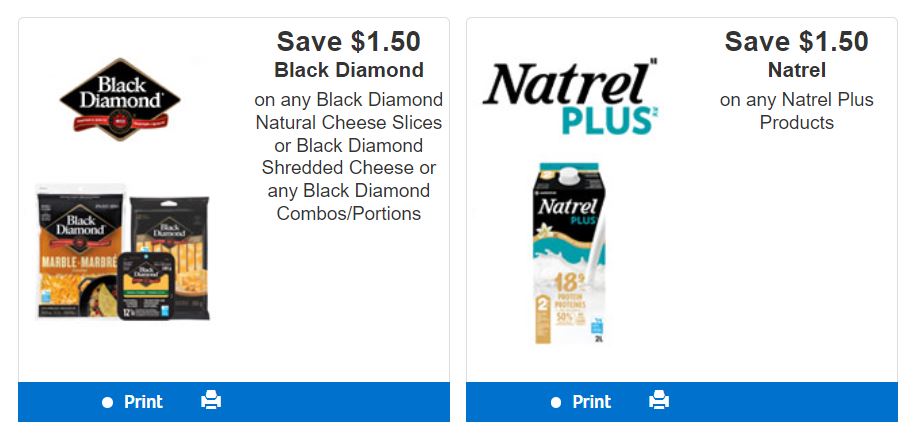Click the Natural Cheese Slices offer description
This screenshot has height=442, width=913.
(x=349, y=156)
